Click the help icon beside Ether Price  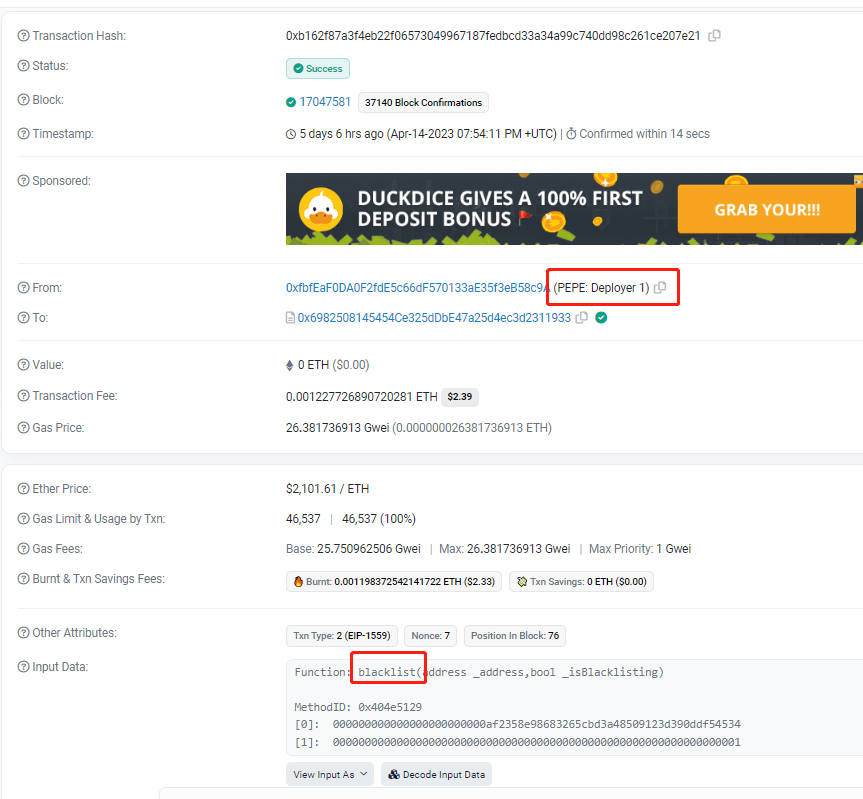23,489
